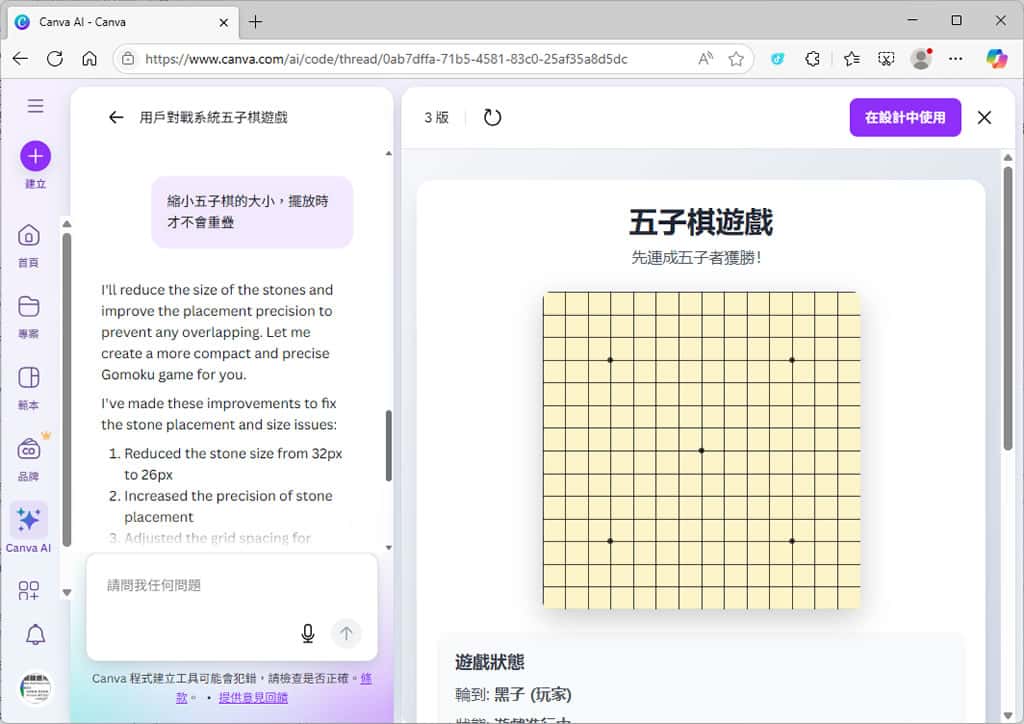The width and height of the screenshot is (1024, 724).
Task: Click the user message bubble 縮小五子棋的大小
Action: (x=252, y=212)
